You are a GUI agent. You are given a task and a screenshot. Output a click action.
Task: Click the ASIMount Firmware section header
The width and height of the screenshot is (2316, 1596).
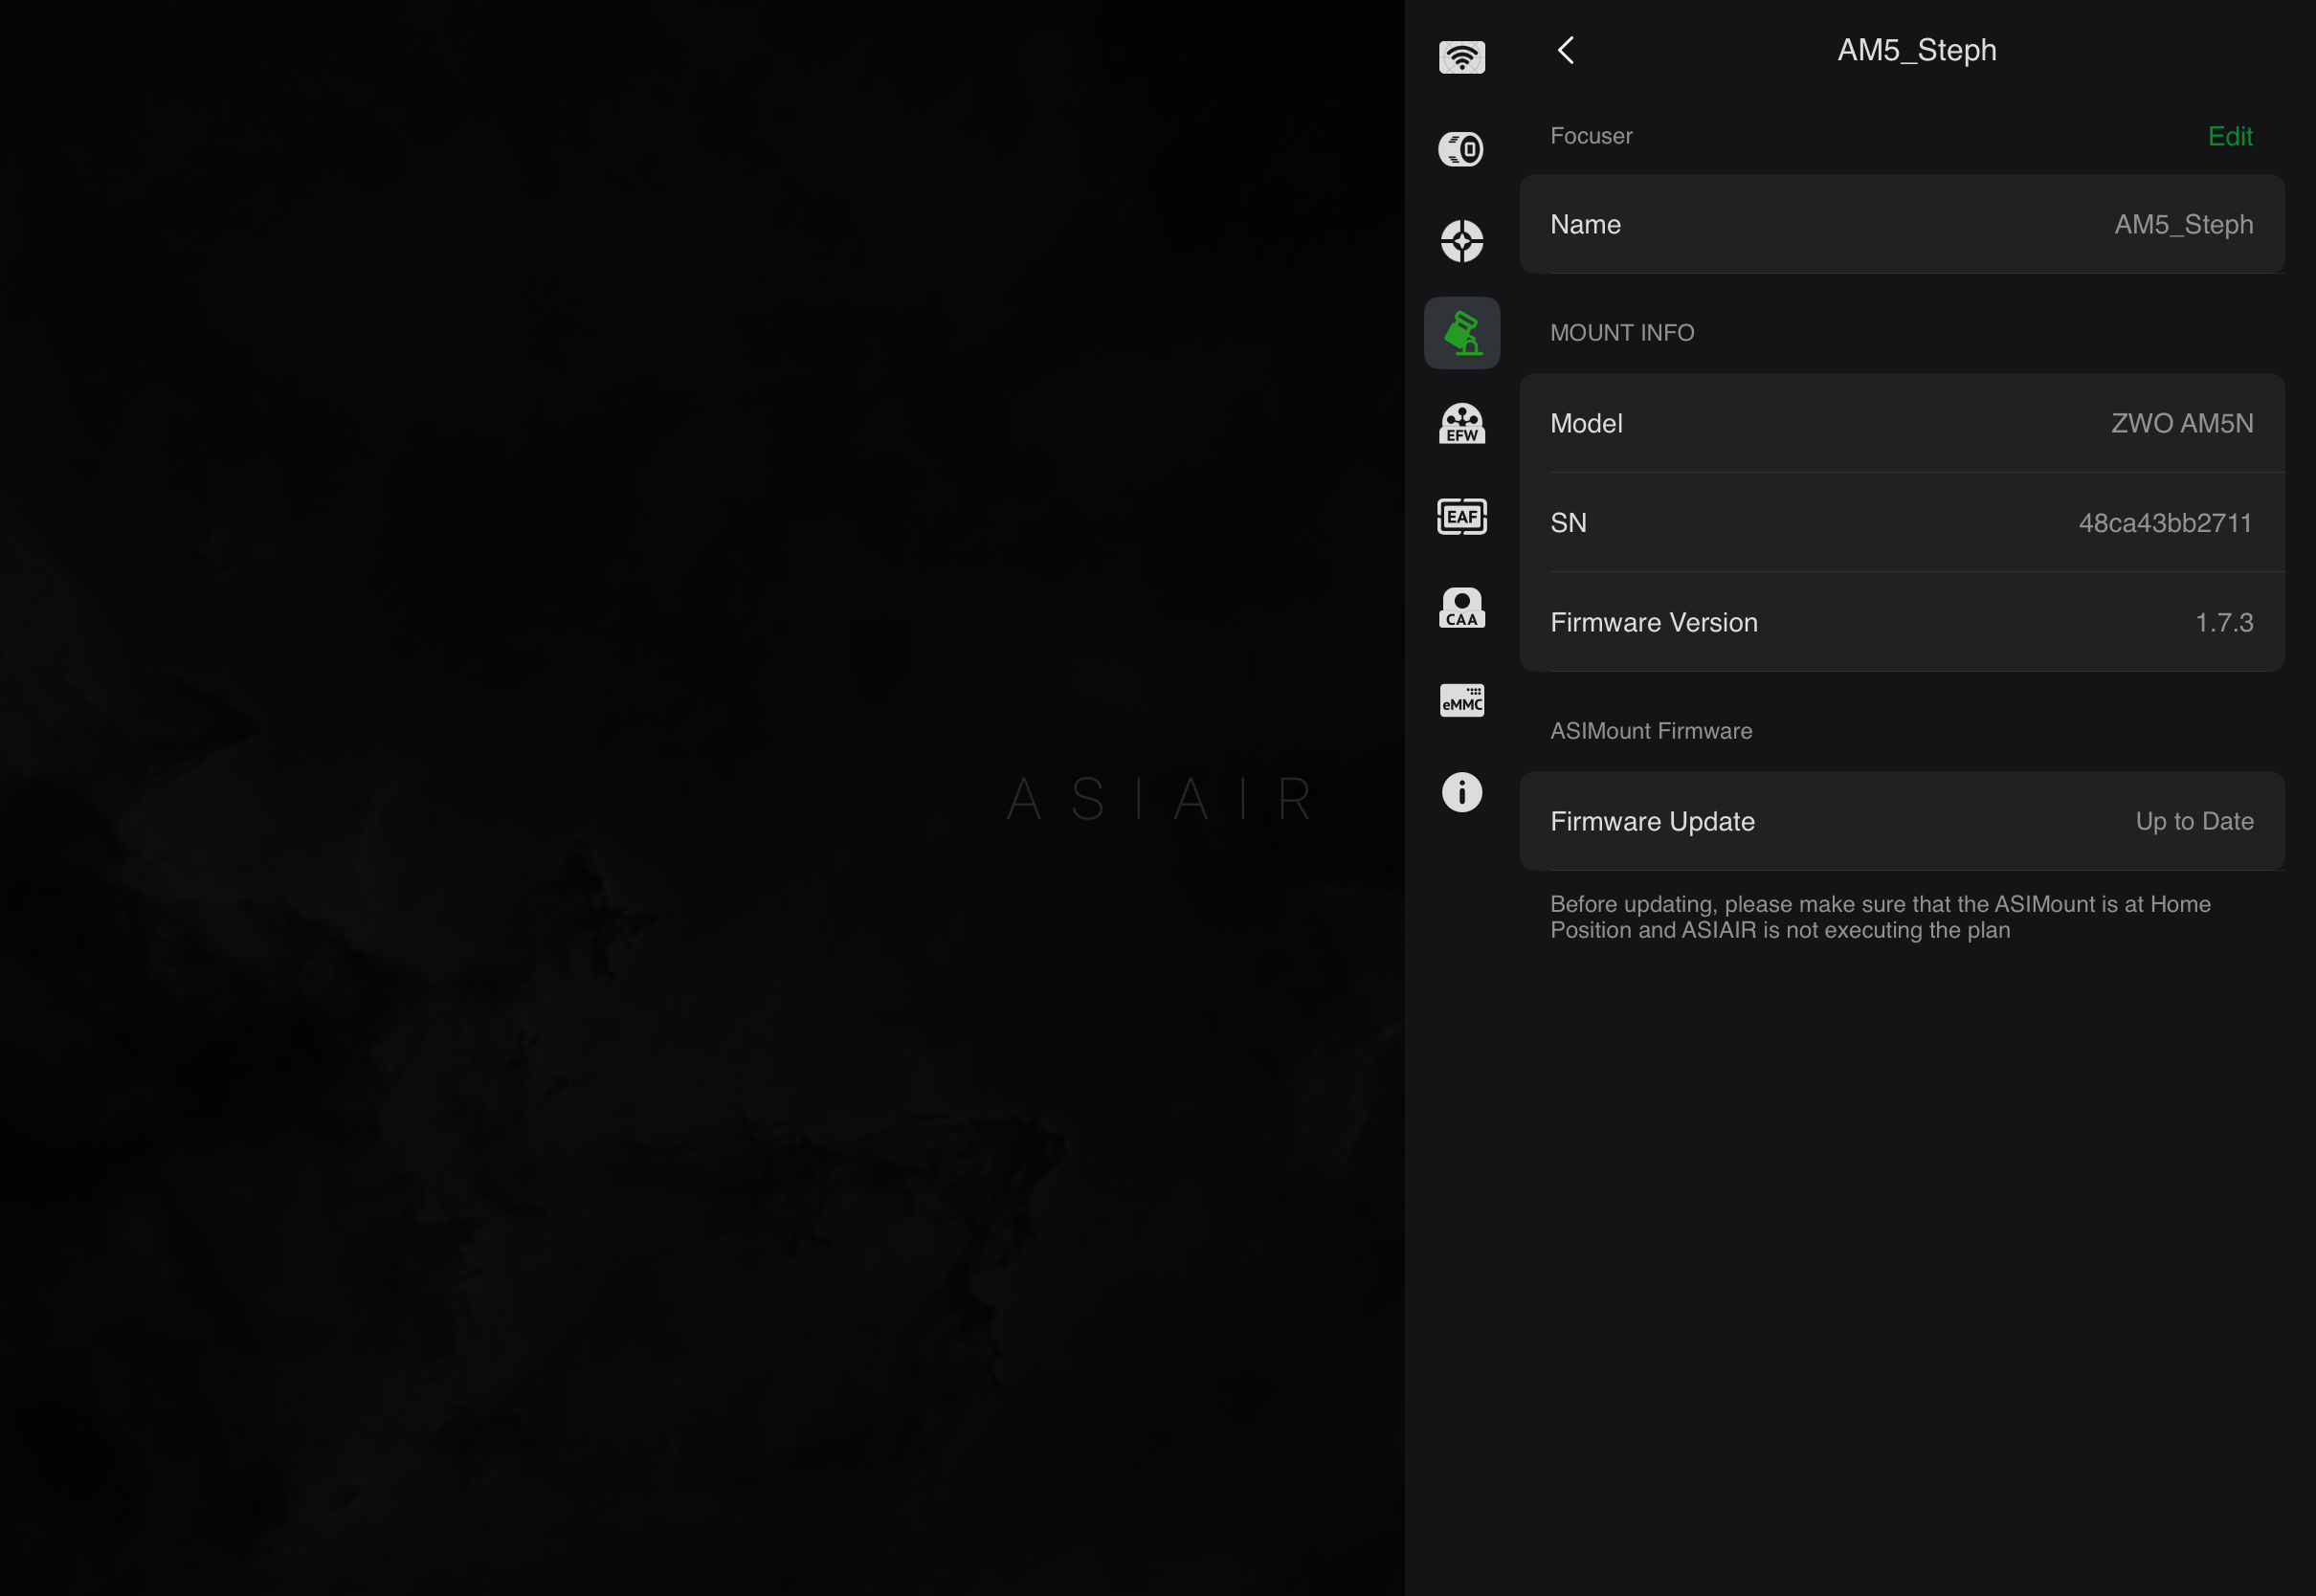click(1651, 731)
